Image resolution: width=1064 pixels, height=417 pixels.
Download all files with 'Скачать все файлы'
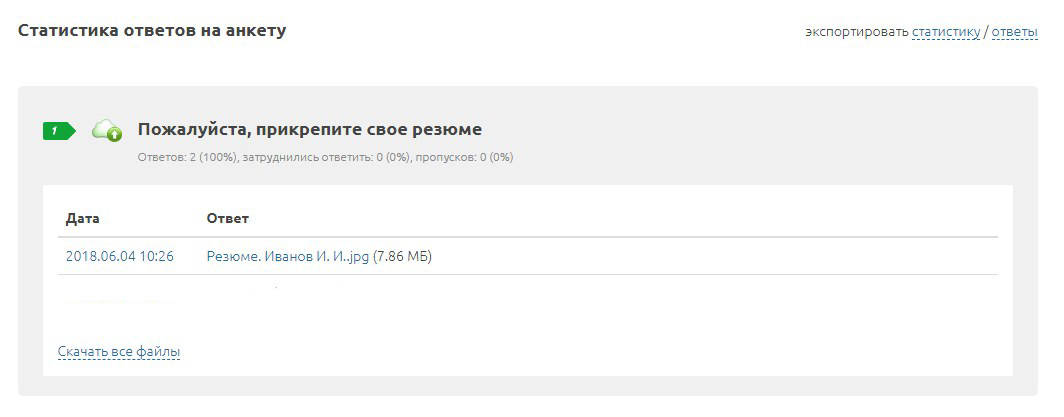[119, 352]
